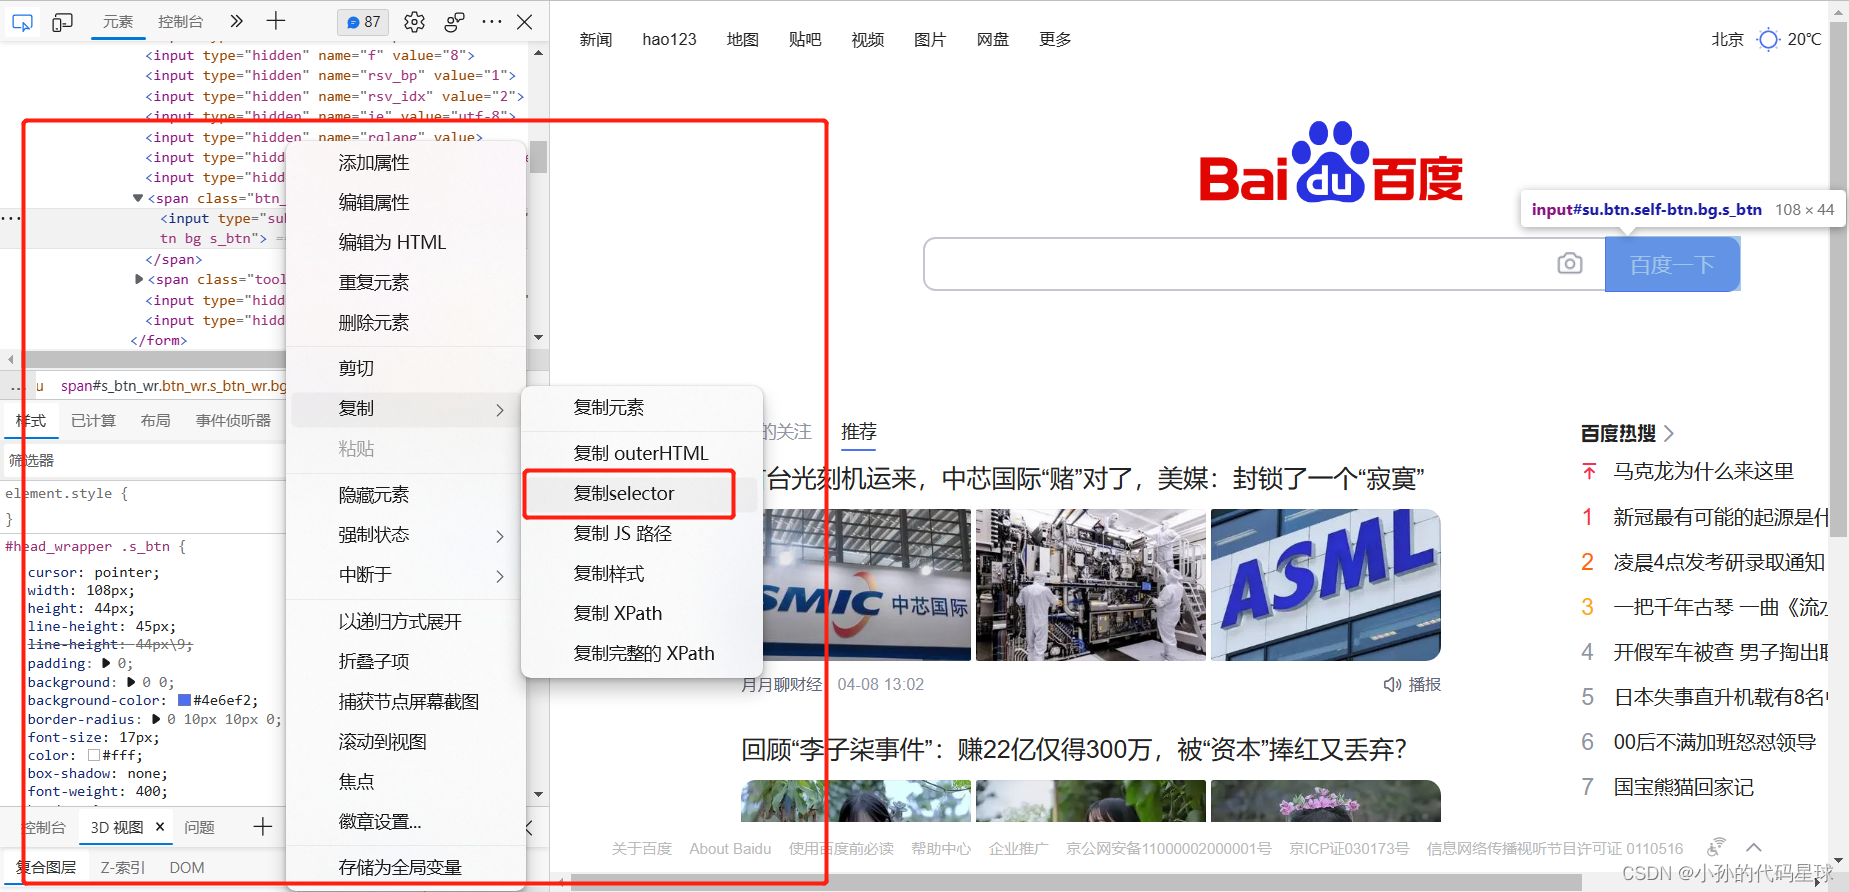
Task: Expand the 强制状态 submenu arrow
Action: tap(500, 536)
